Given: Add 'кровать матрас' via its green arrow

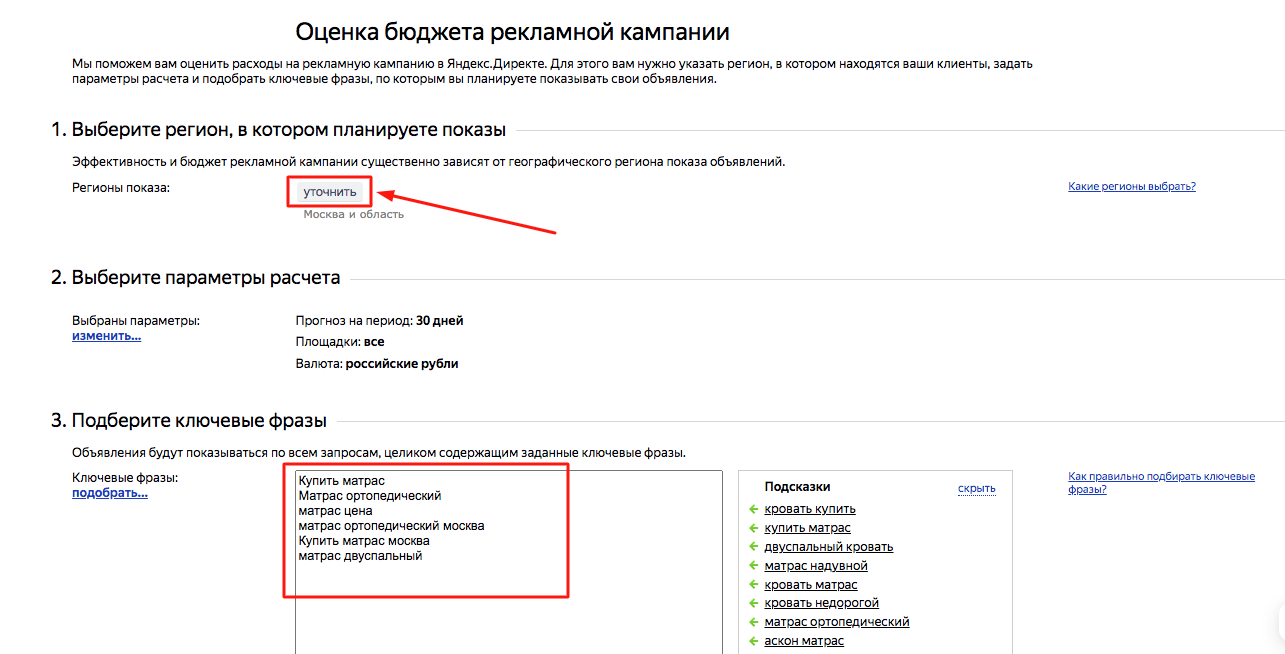Looking at the screenshot, I should click(754, 585).
